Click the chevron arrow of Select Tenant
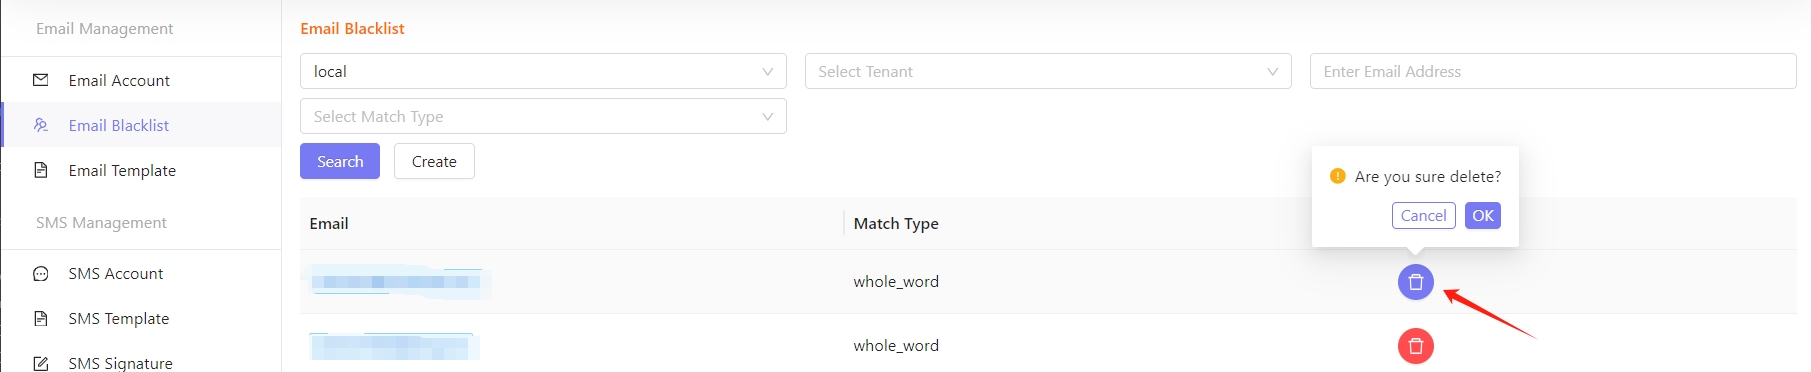The image size is (1811, 372). coord(1272,72)
